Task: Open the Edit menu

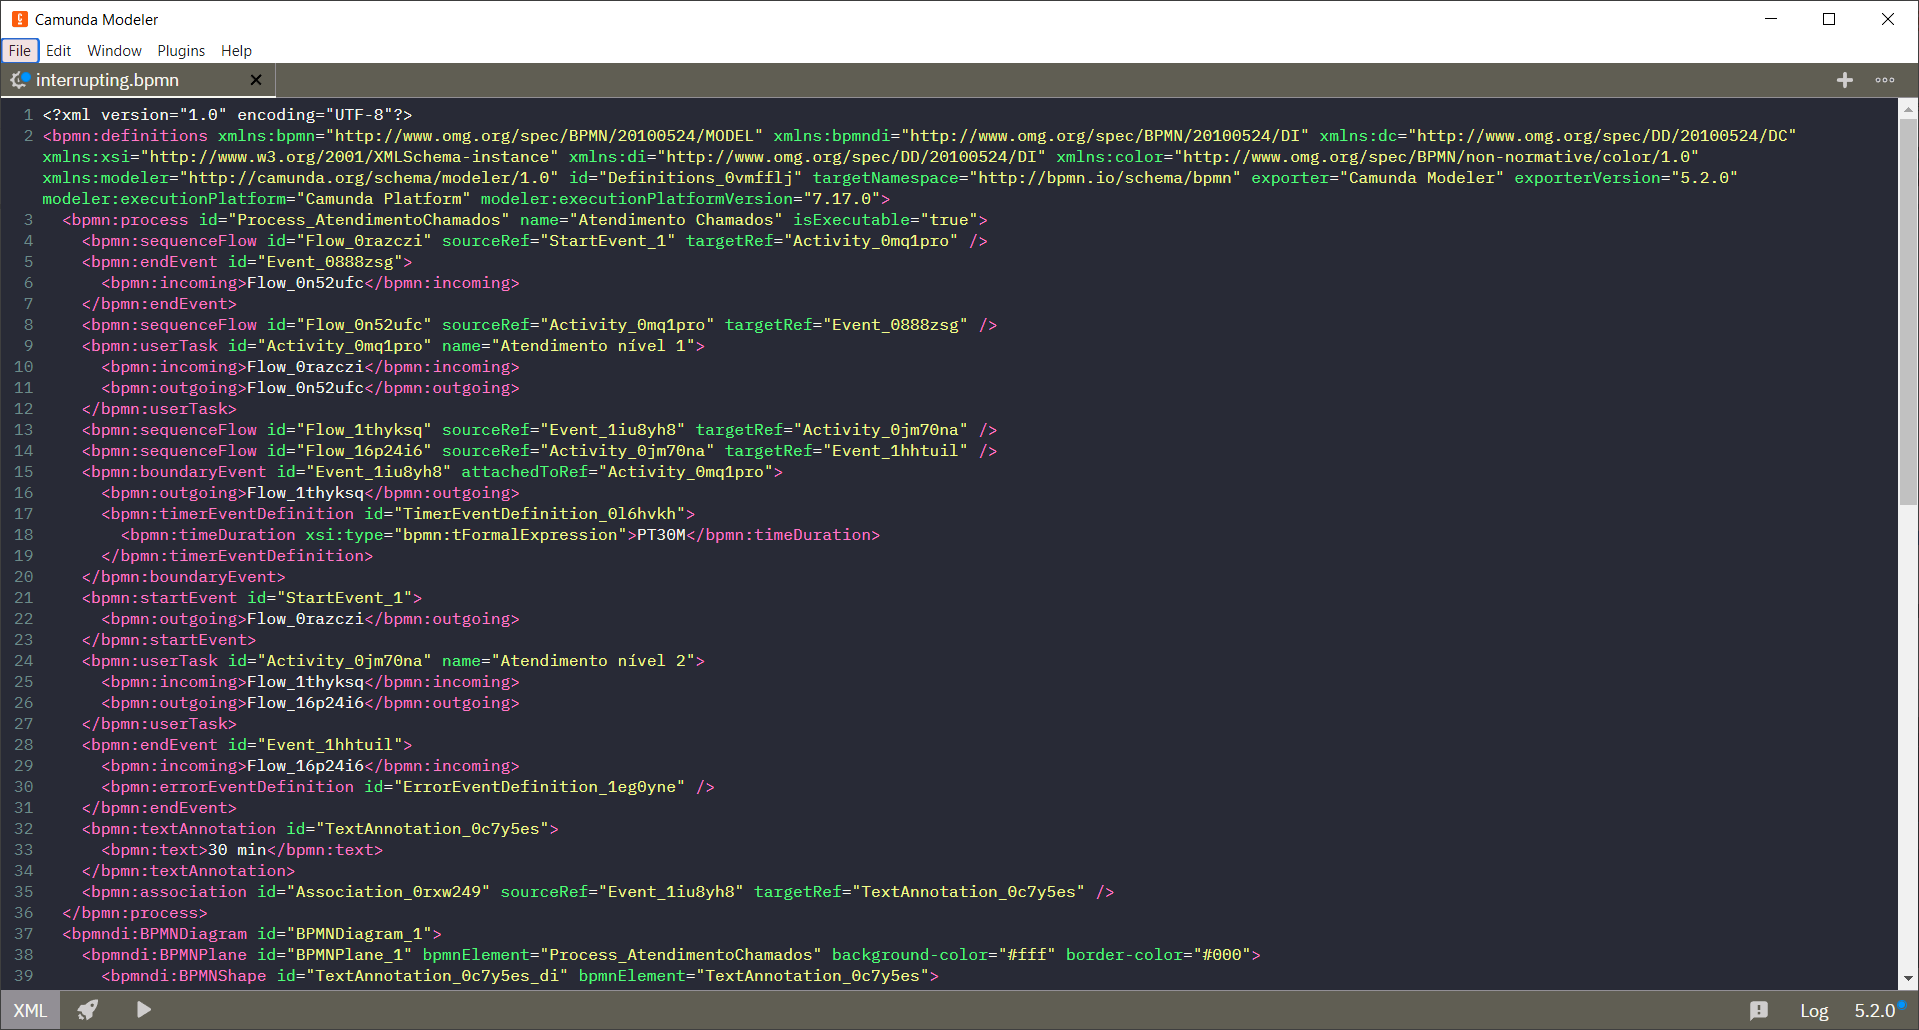Action: click(58, 50)
